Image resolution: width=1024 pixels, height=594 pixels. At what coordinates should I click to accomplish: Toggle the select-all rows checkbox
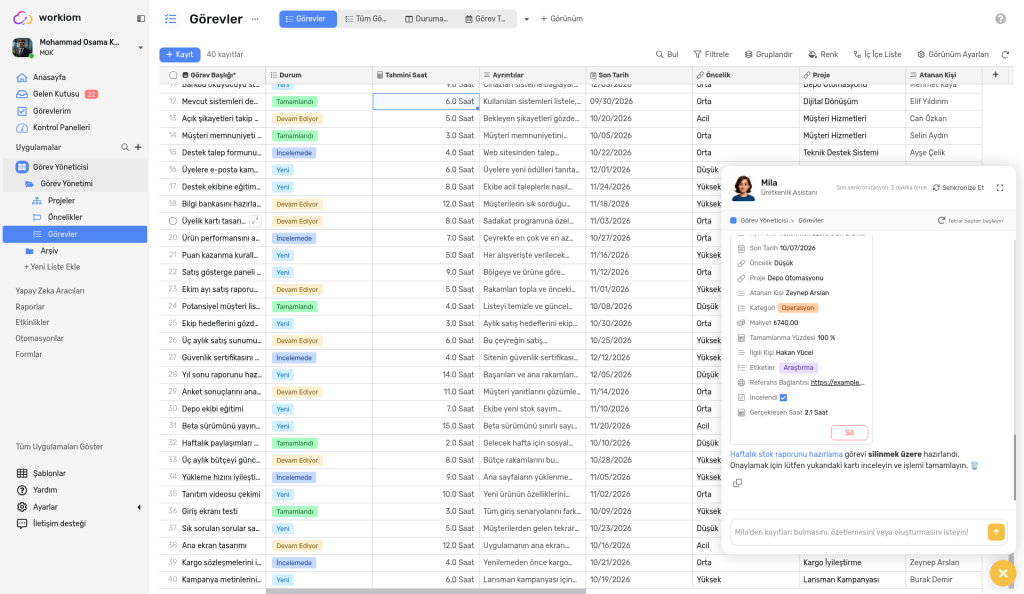(x=173, y=75)
